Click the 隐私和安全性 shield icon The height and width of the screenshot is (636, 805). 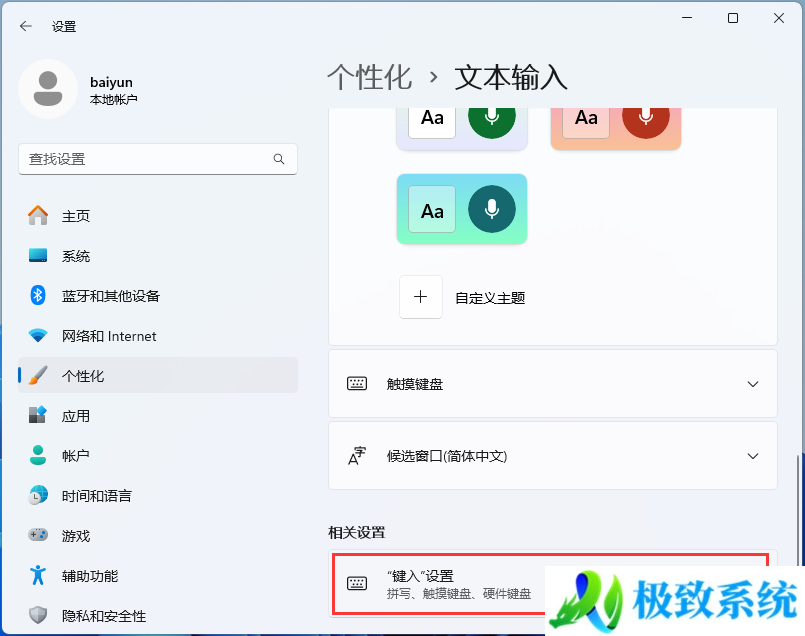coord(38,615)
